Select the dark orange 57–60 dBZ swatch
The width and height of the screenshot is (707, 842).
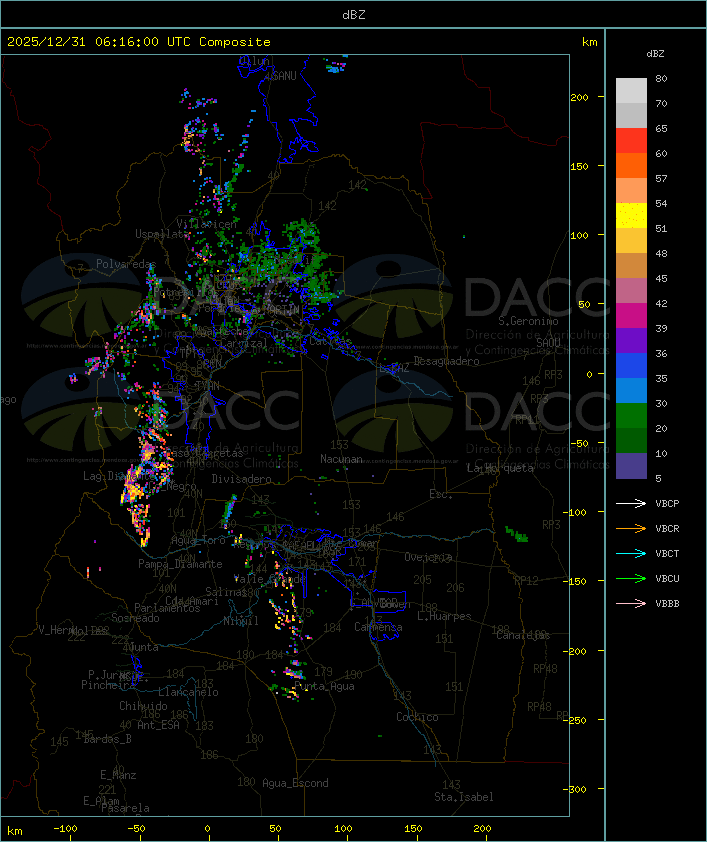coord(631,165)
